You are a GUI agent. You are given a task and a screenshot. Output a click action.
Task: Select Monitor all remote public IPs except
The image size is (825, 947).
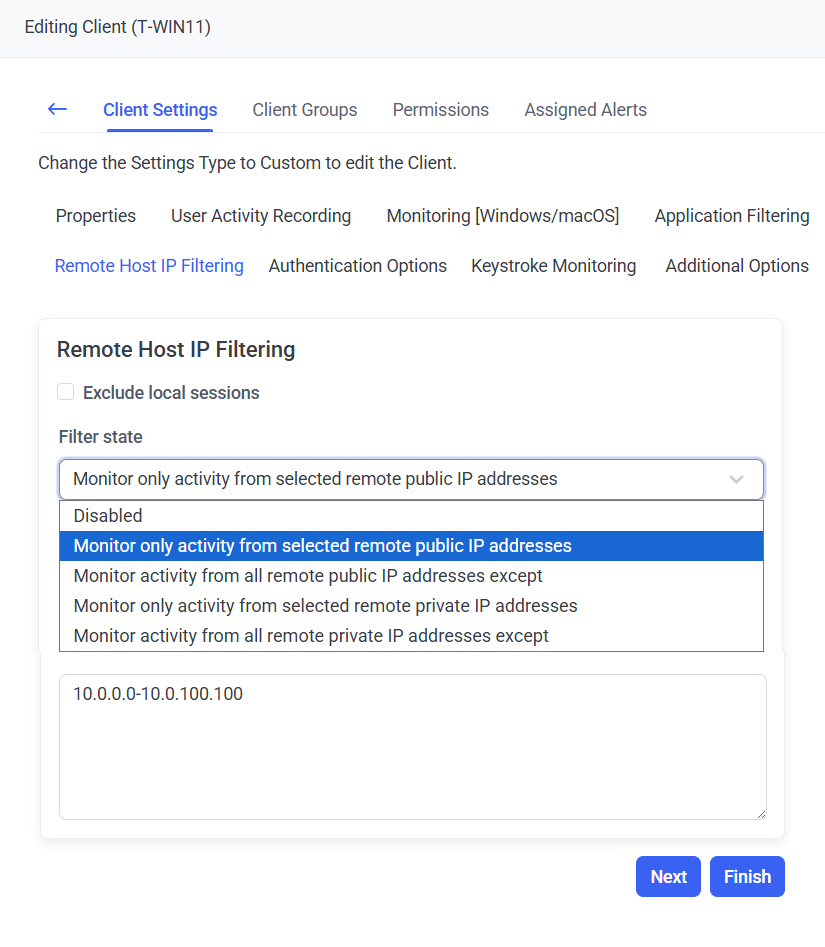[x=308, y=576]
